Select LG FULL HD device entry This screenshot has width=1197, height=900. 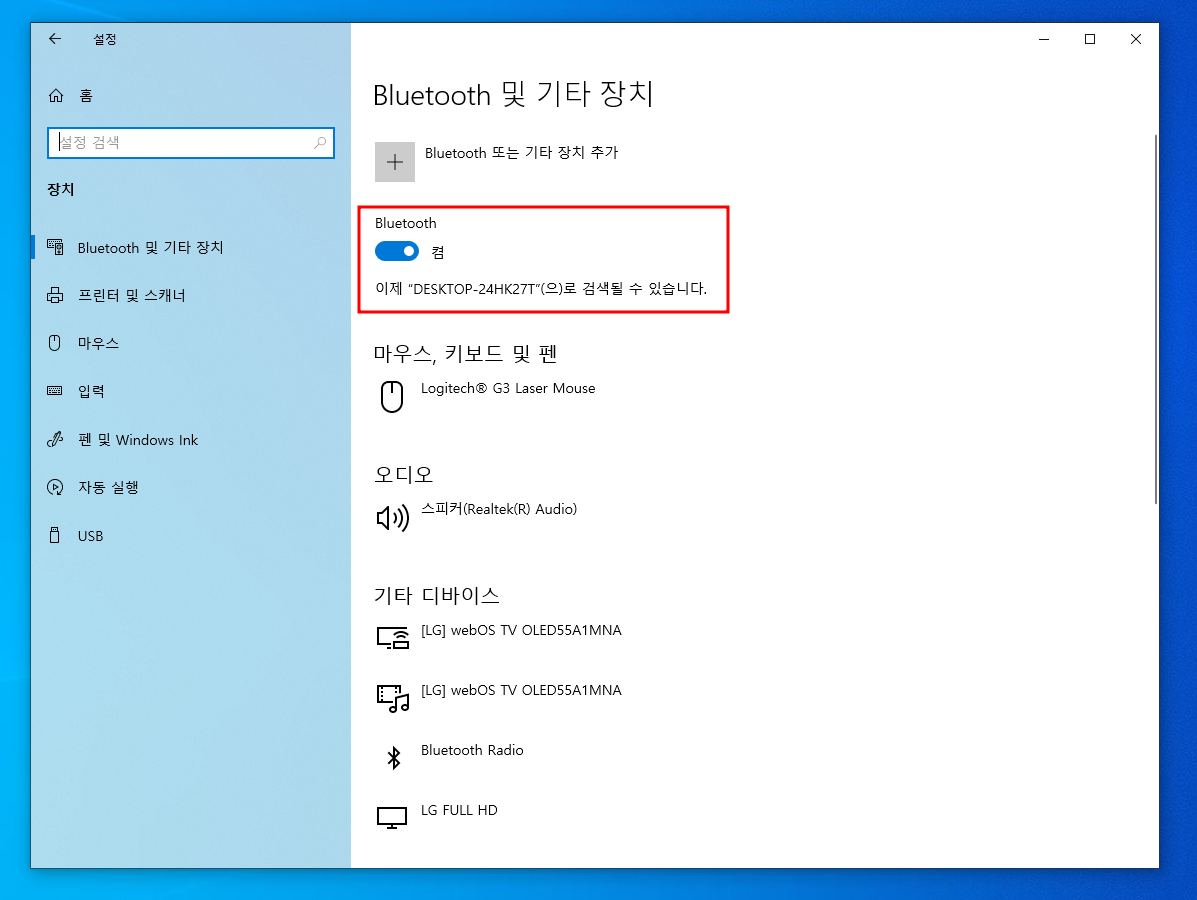click(459, 810)
